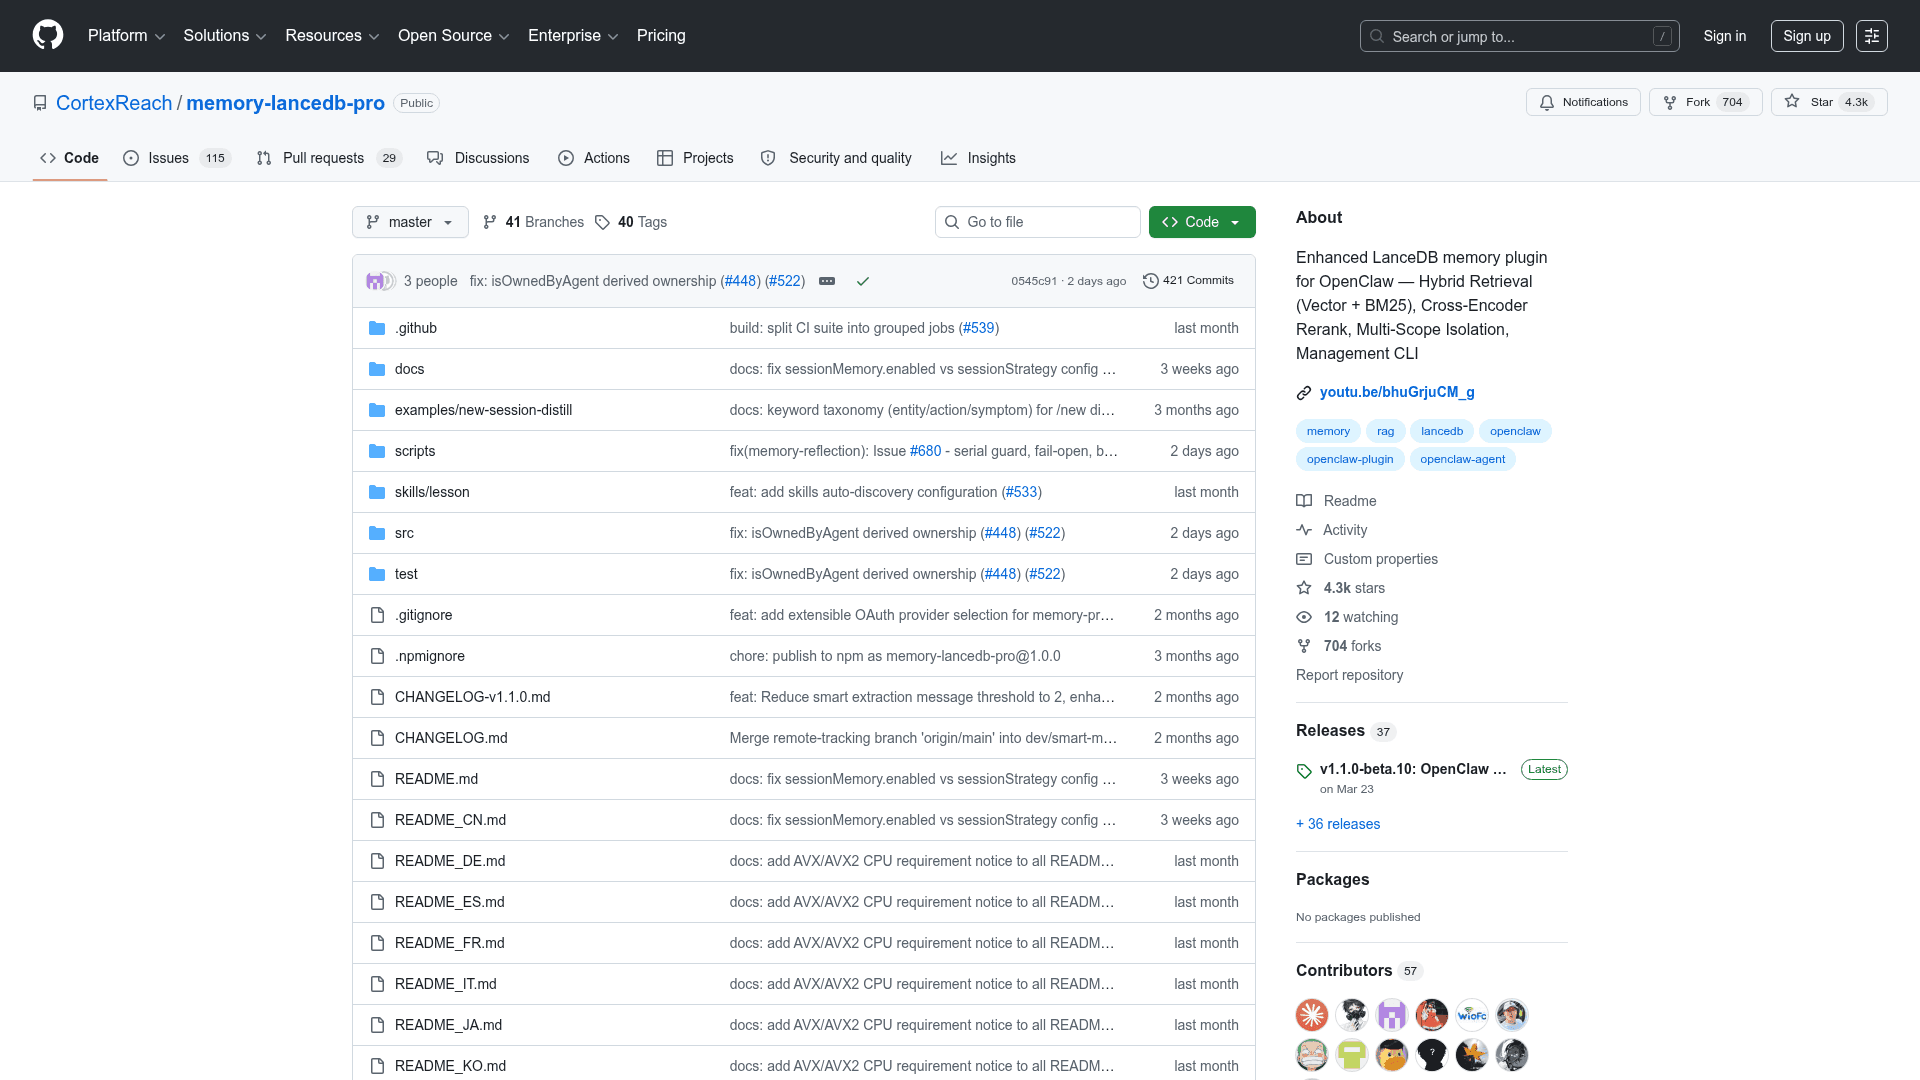Click the release tag icon
1920x1080 pixels.
[1304, 771]
